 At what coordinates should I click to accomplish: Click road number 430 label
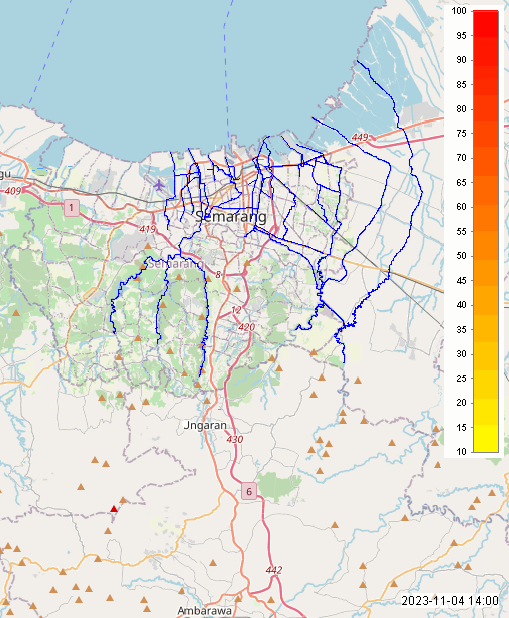[x=235, y=439]
